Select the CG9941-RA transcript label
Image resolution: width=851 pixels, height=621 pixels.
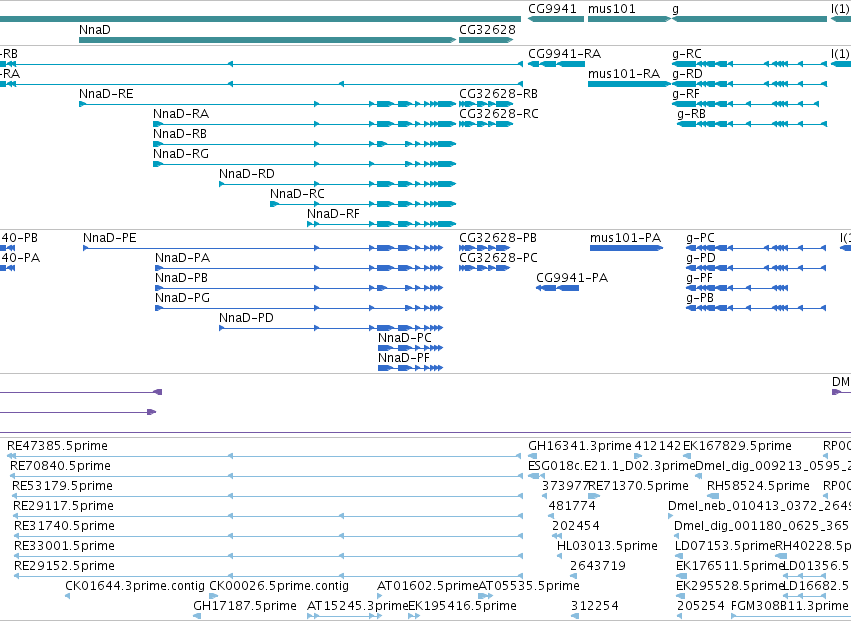click(x=564, y=54)
